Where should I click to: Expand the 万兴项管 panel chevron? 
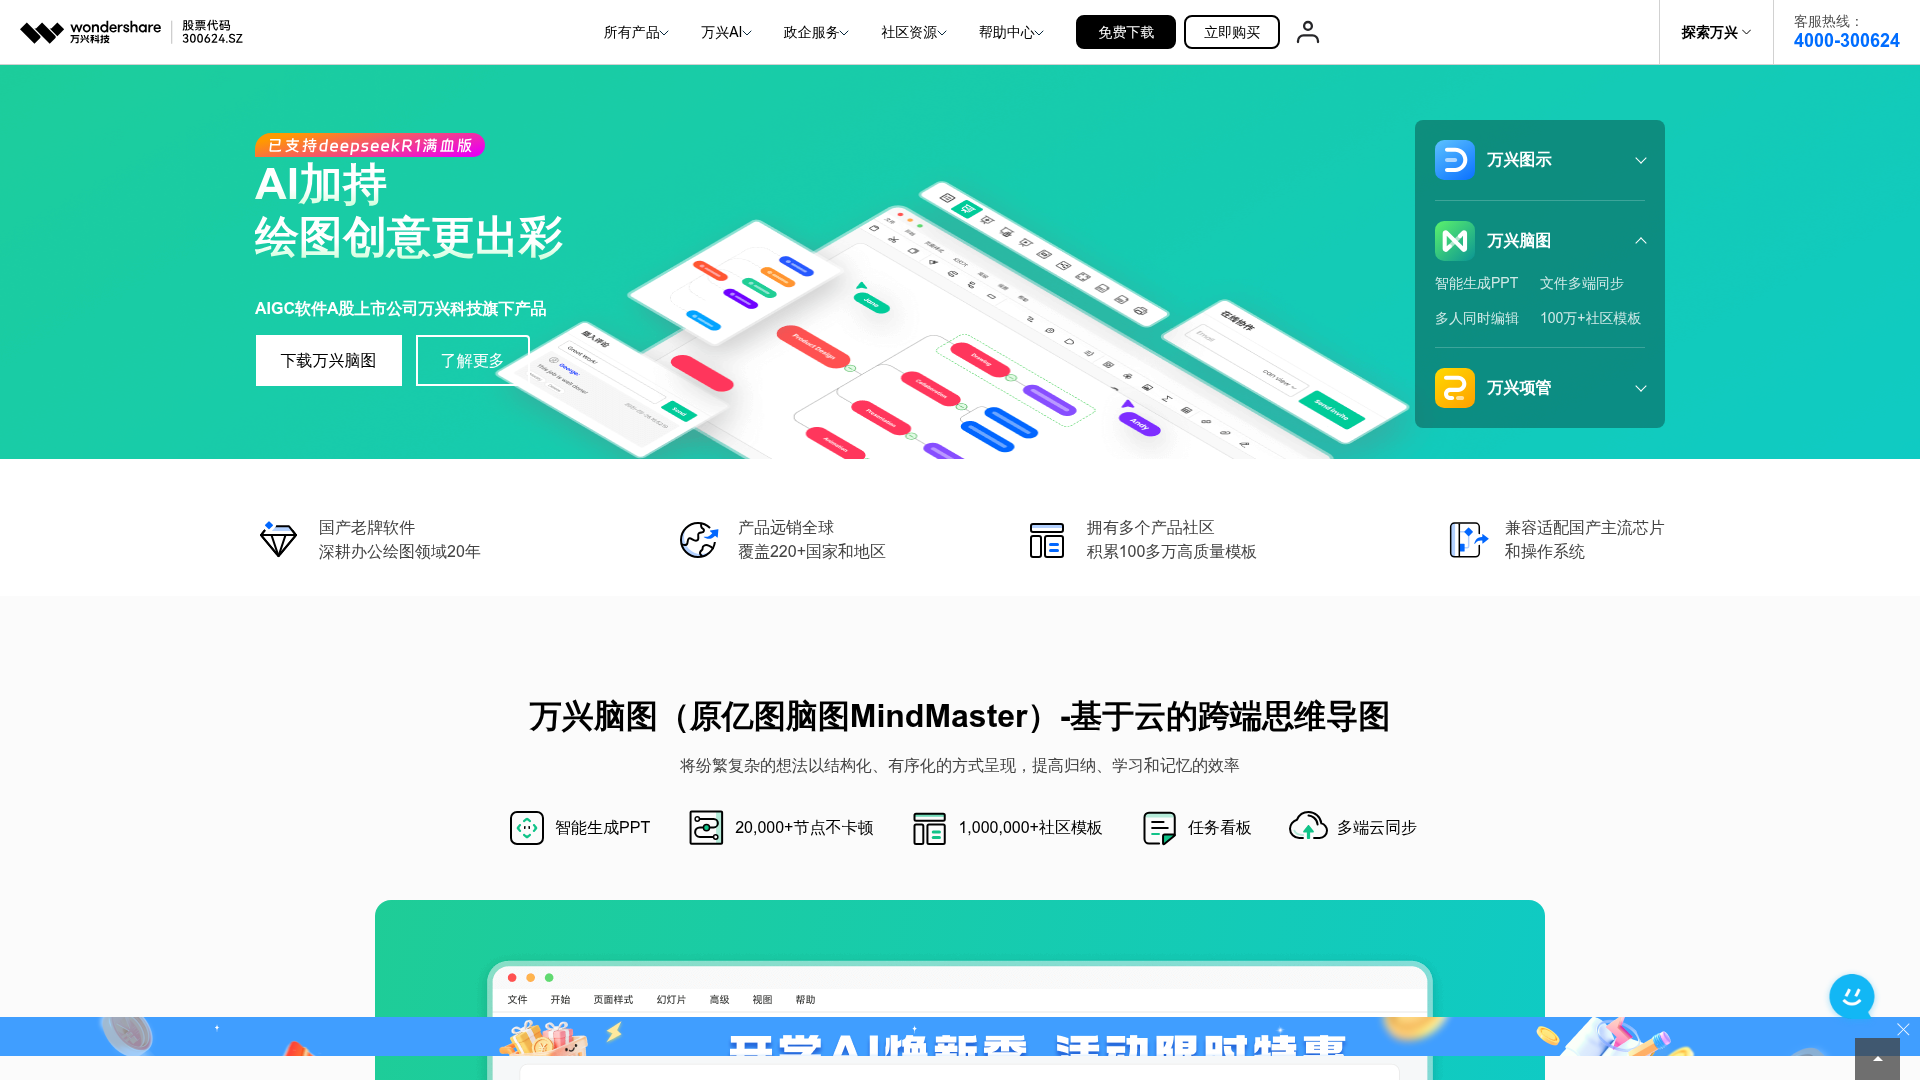(x=1640, y=388)
